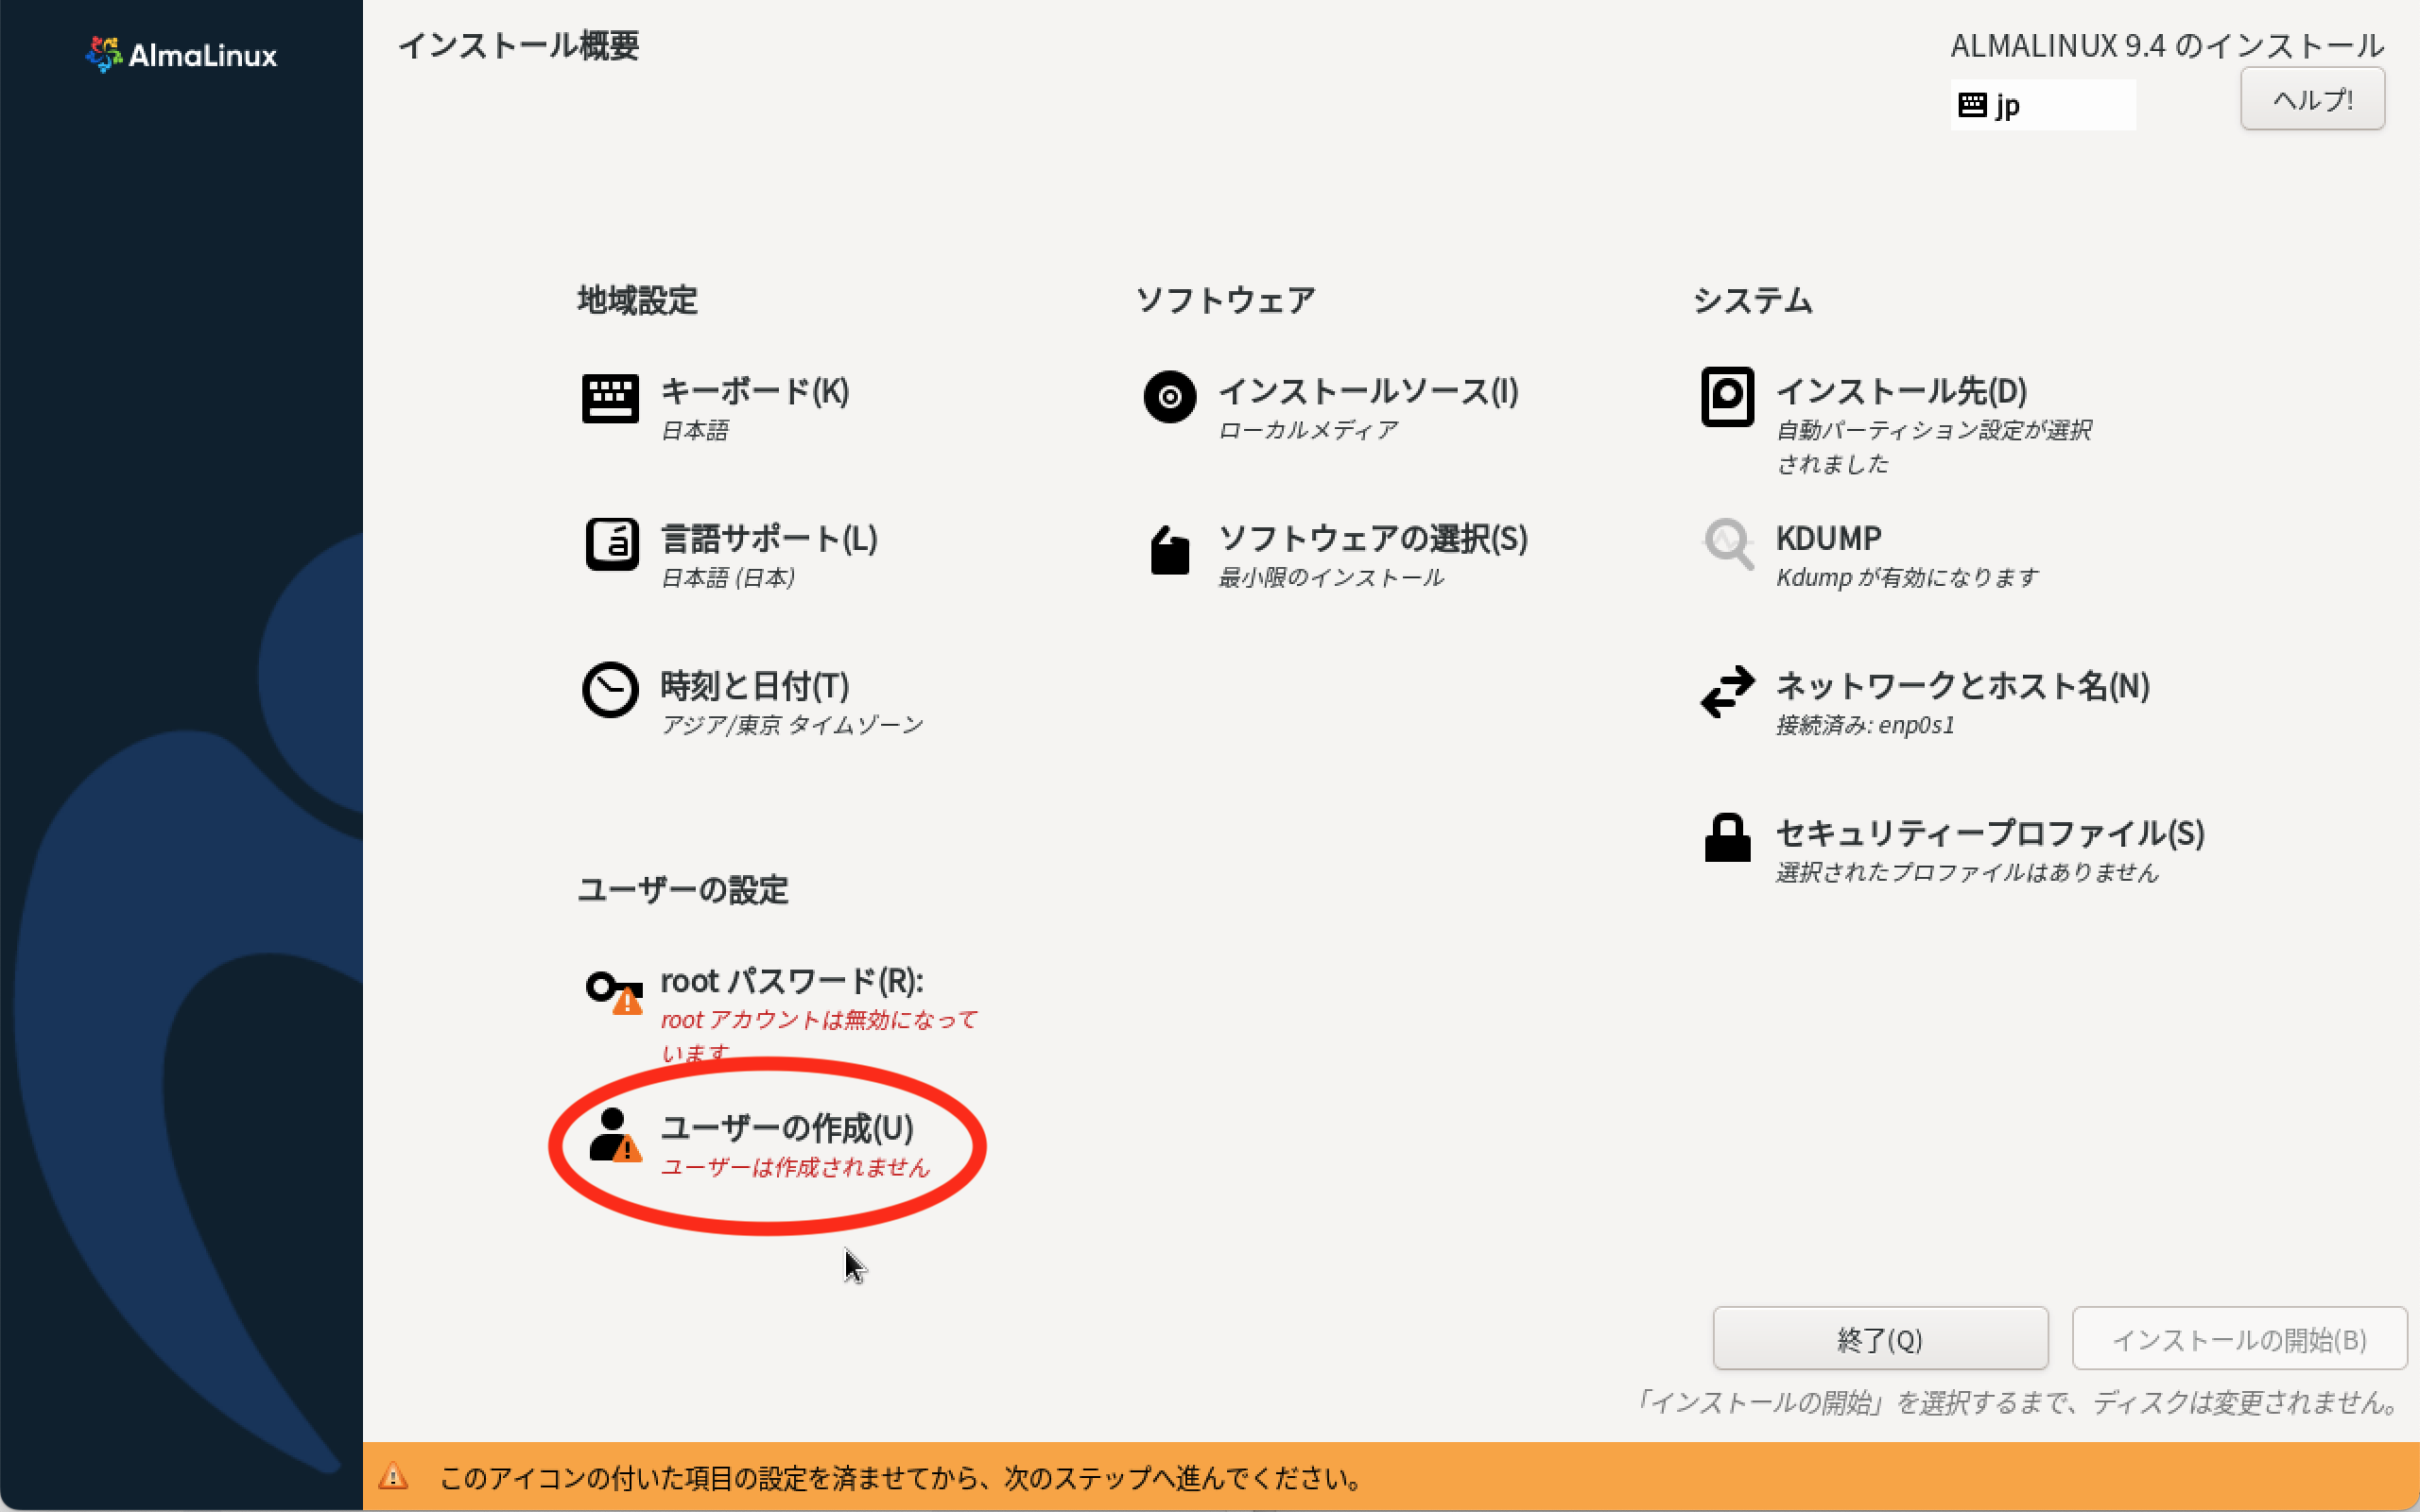Image resolution: width=2420 pixels, height=1512 pixels.
Task: Click the AlmaLinux logo in sidebar
Action: (181, 54)
